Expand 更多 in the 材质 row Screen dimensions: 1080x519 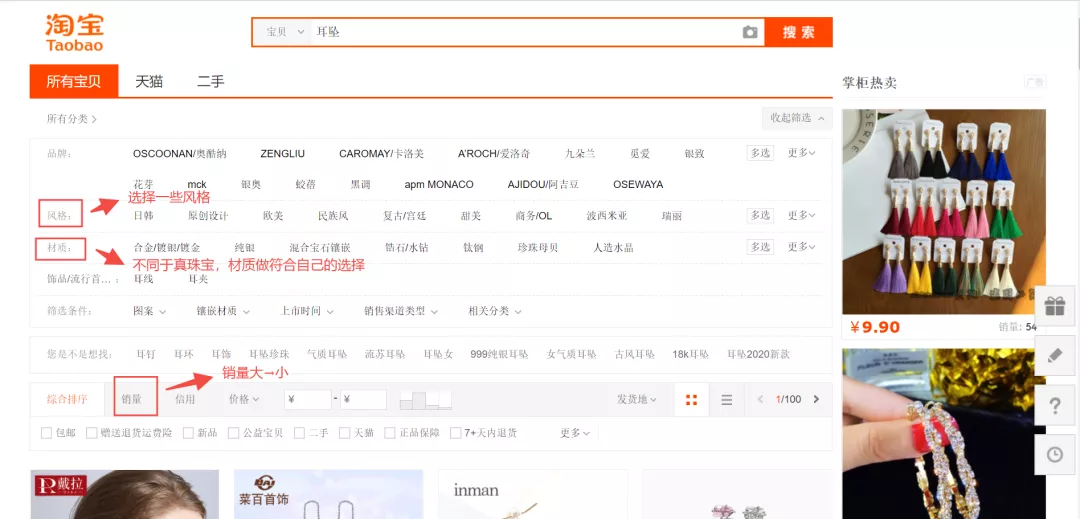click(x=802, y=246)
